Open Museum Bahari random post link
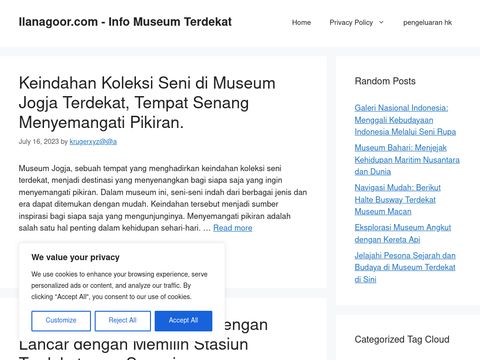Screen dimensions: 480x360 click(407, 160)
